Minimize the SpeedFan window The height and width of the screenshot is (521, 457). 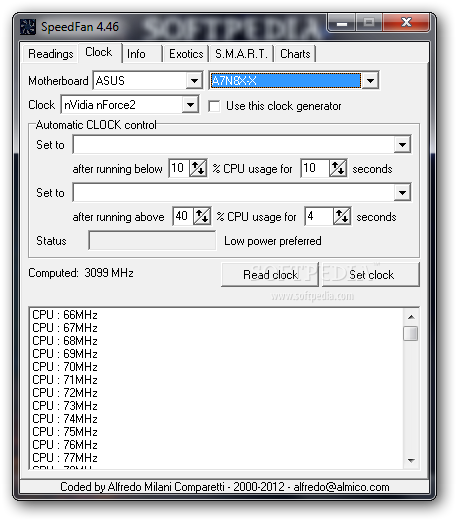(x=342, y=23)
